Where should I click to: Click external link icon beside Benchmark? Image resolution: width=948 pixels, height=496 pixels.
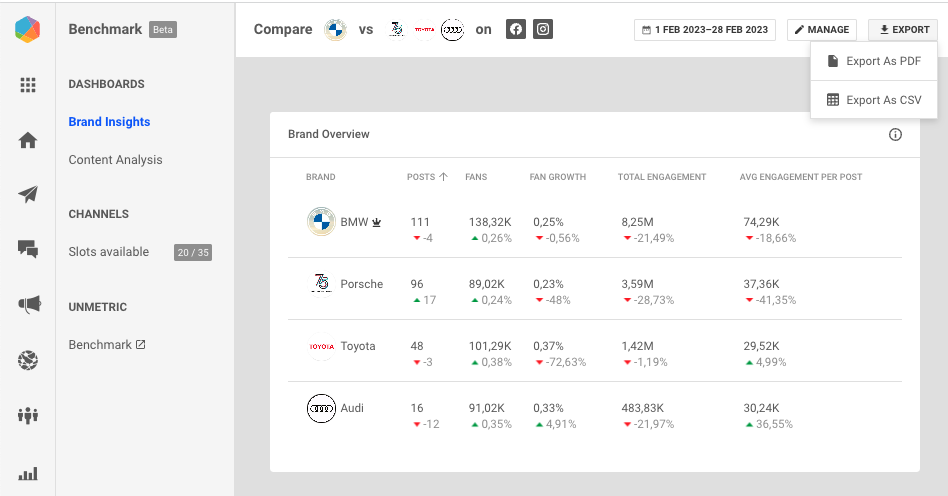click(x=140, y=344)
